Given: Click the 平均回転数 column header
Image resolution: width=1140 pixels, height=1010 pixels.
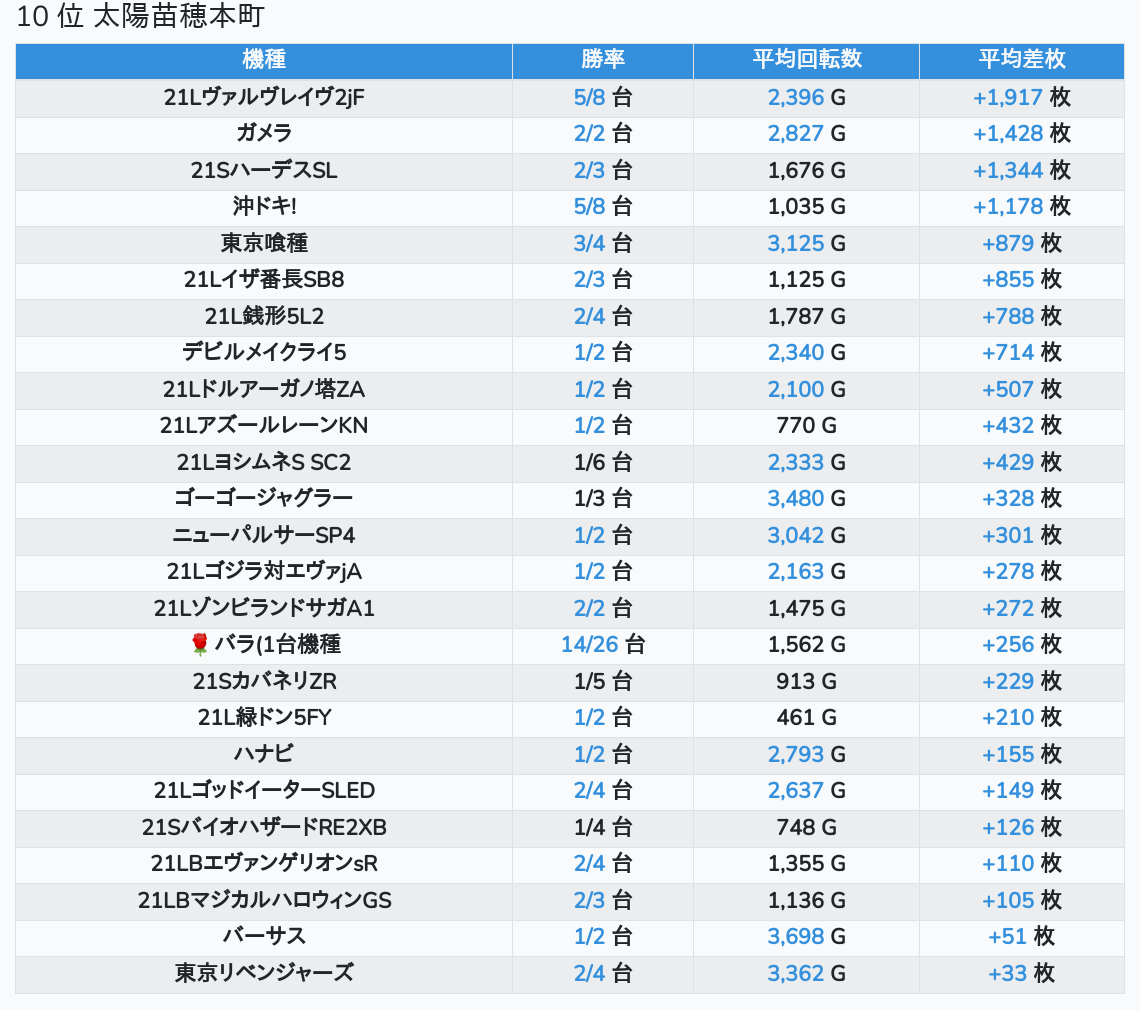Looking at the screenshot, I should 806,60.
